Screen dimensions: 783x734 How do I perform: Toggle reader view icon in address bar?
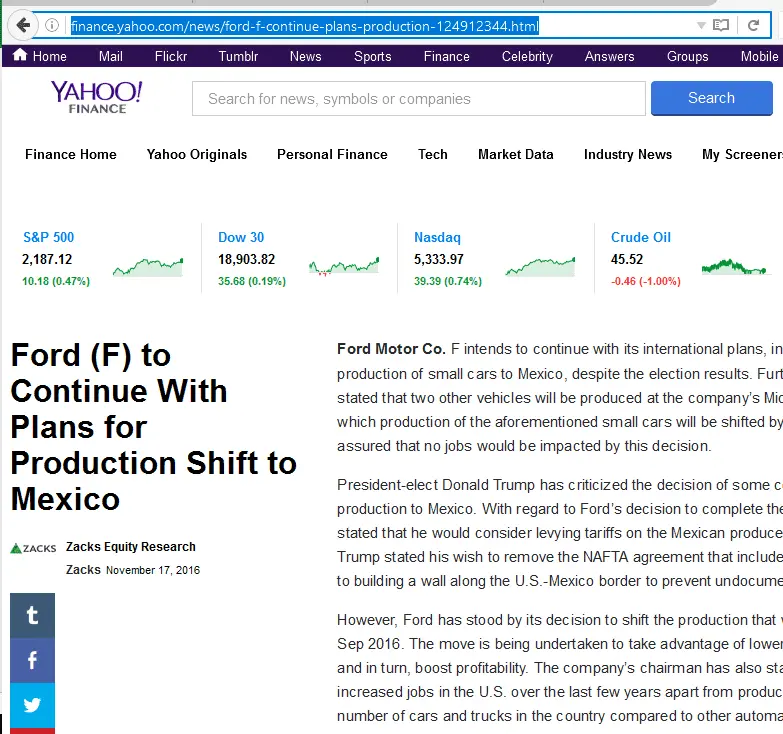(720, 25)
